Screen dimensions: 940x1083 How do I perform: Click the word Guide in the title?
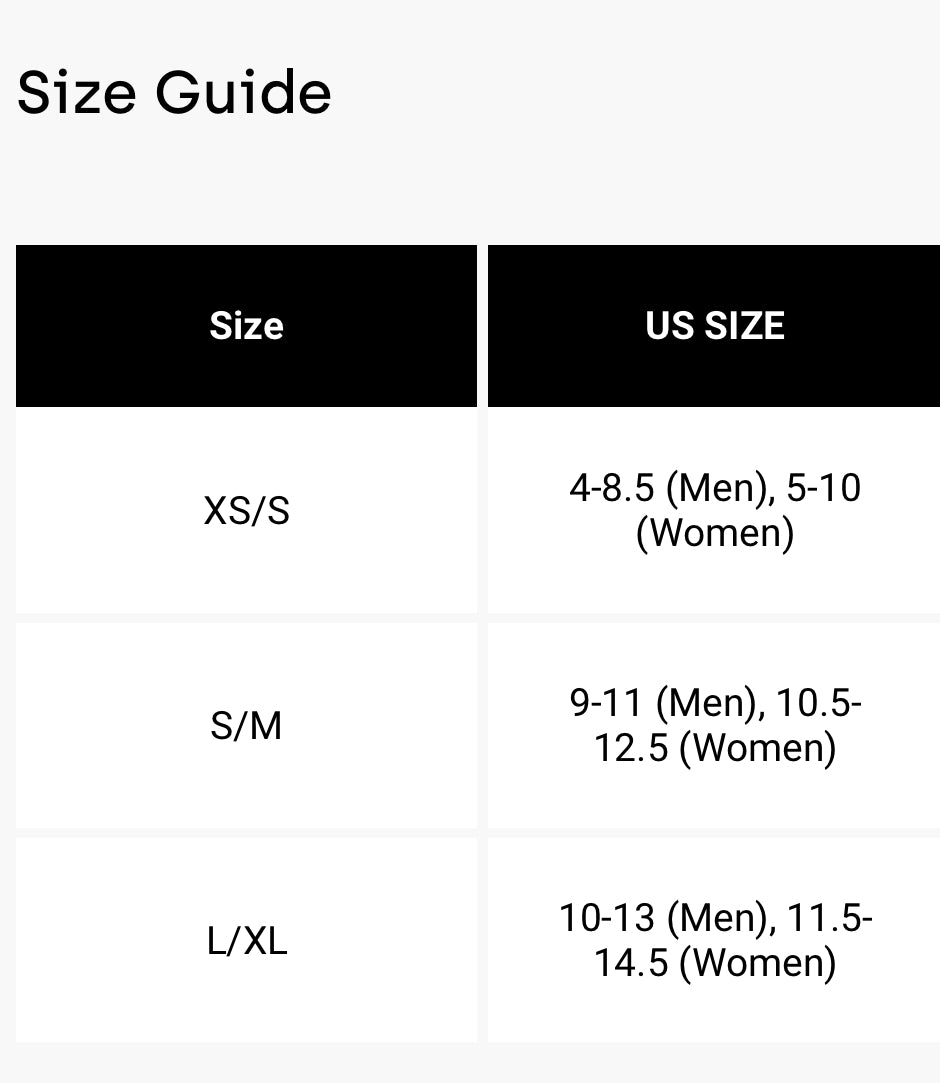[243, 93]
